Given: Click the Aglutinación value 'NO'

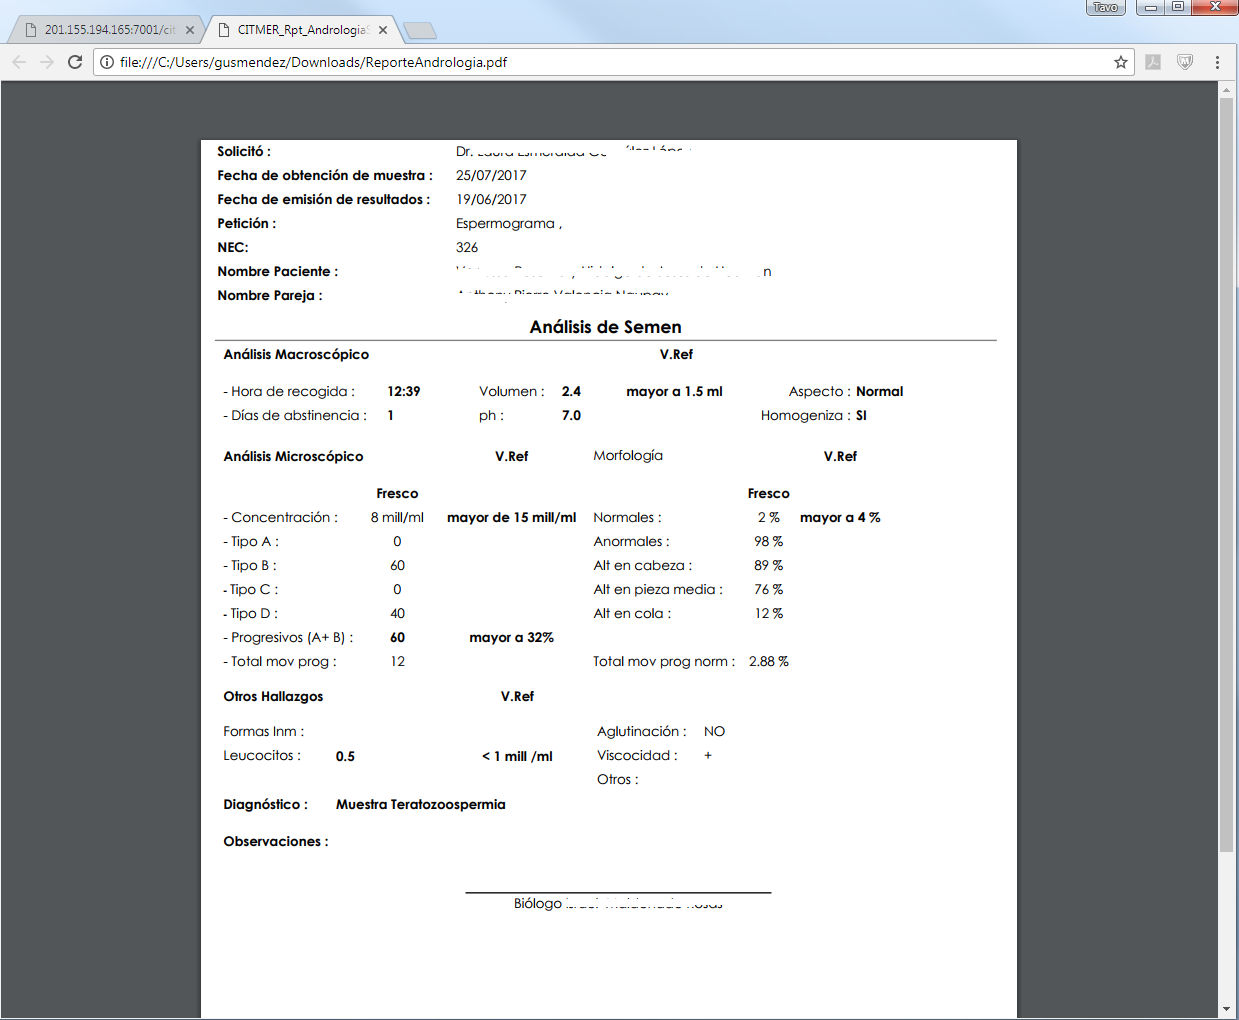Looking at the screenshot, I should [714, 731].
